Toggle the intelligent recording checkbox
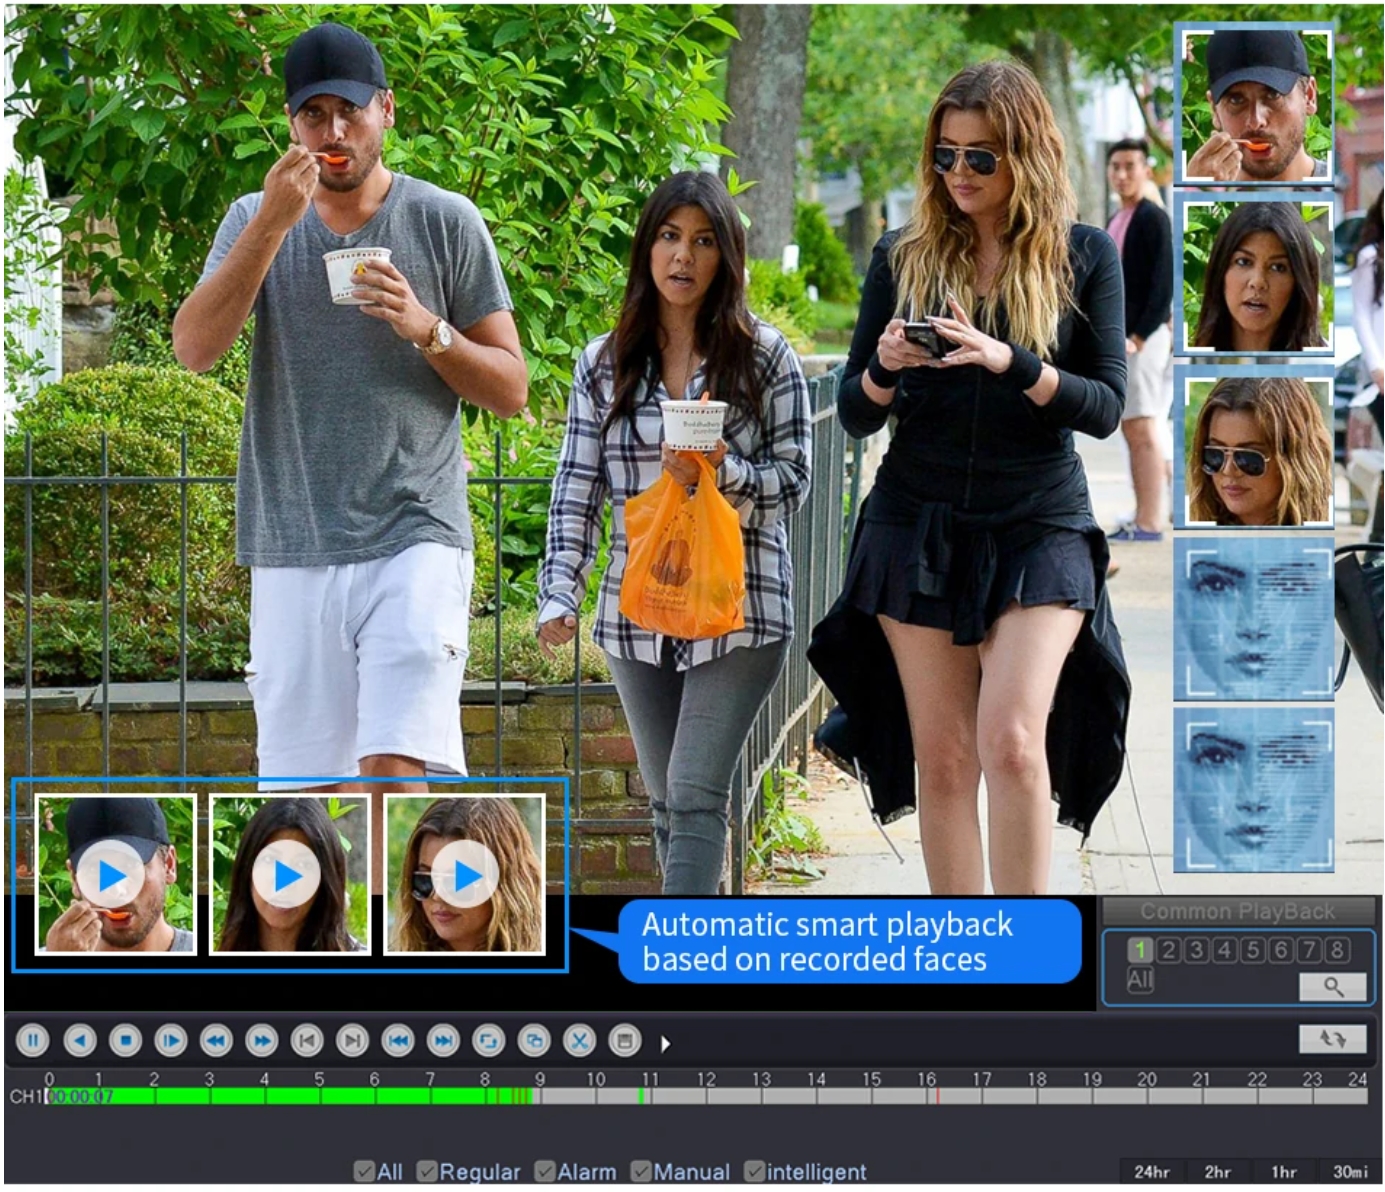 [754, 1171]
